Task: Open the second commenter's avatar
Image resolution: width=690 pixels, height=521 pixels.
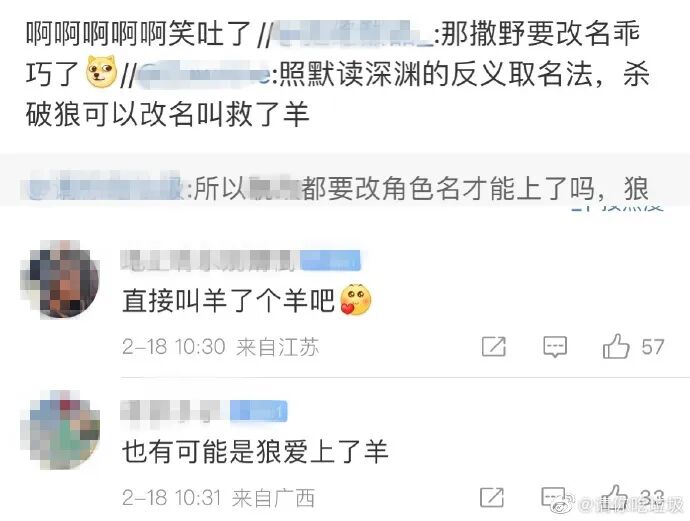Action: pos(60,429)
